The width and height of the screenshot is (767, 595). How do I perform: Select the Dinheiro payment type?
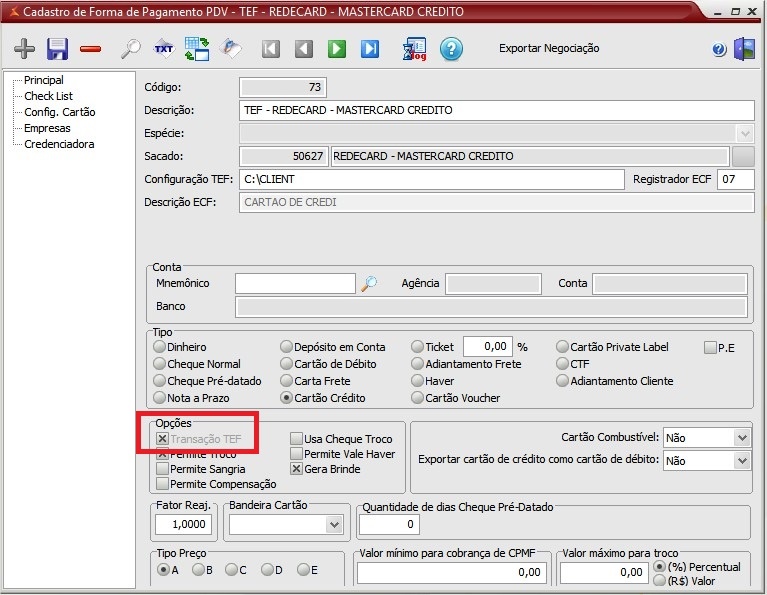coord(159,347)
